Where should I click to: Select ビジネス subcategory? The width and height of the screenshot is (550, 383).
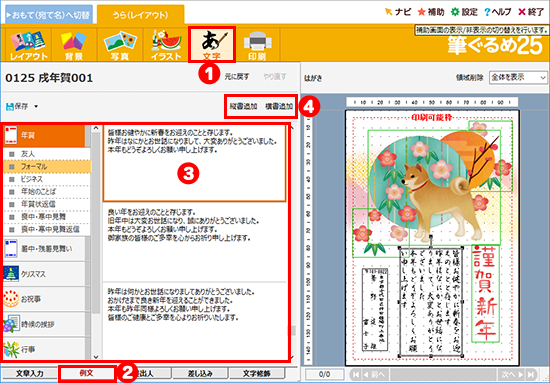47,179
